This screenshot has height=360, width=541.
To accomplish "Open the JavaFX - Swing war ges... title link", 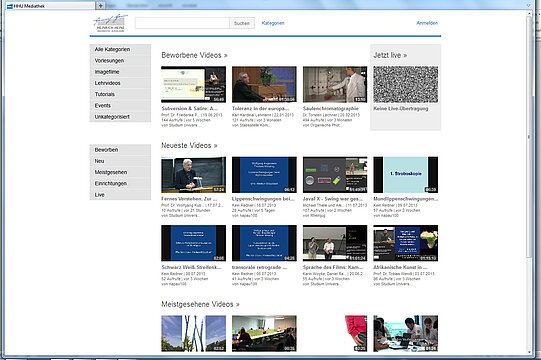I will (x=333, y=199).
